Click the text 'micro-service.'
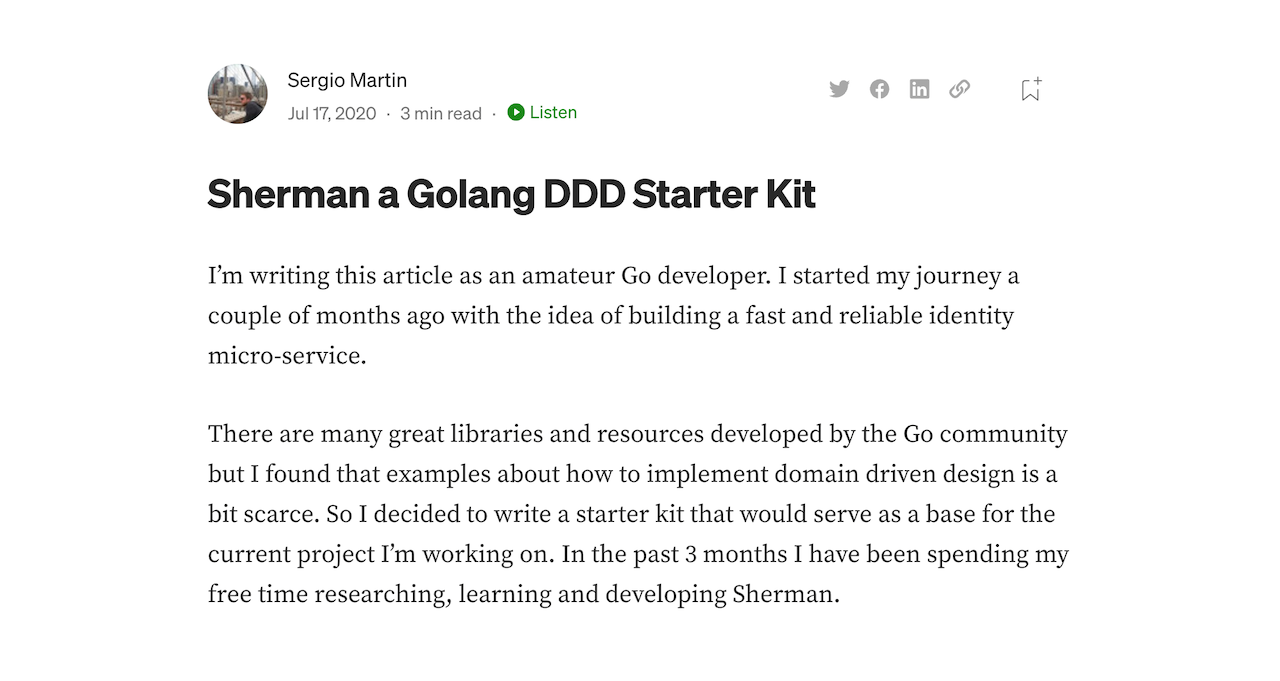Viewport: 1280px width, 681px height. point(287,356)
